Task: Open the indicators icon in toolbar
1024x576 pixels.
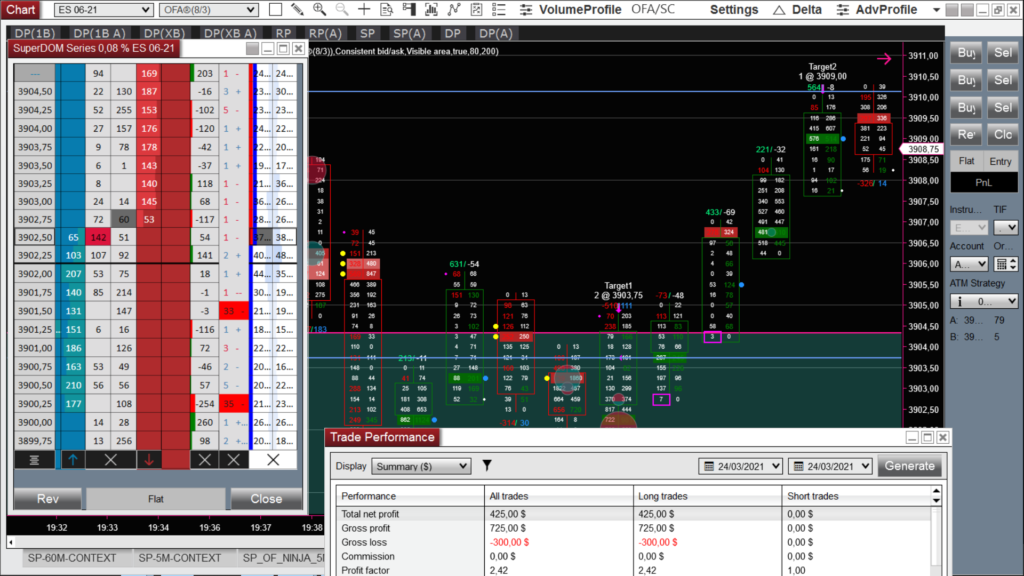Action: [x=431, y=9]
